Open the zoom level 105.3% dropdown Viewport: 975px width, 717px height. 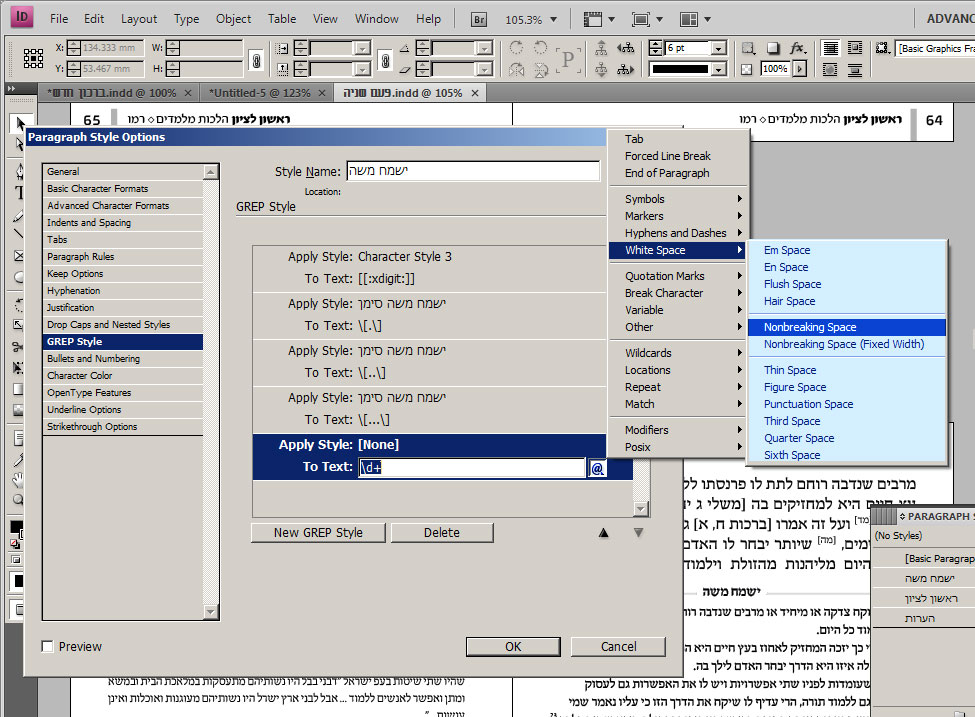click(553, 20)
